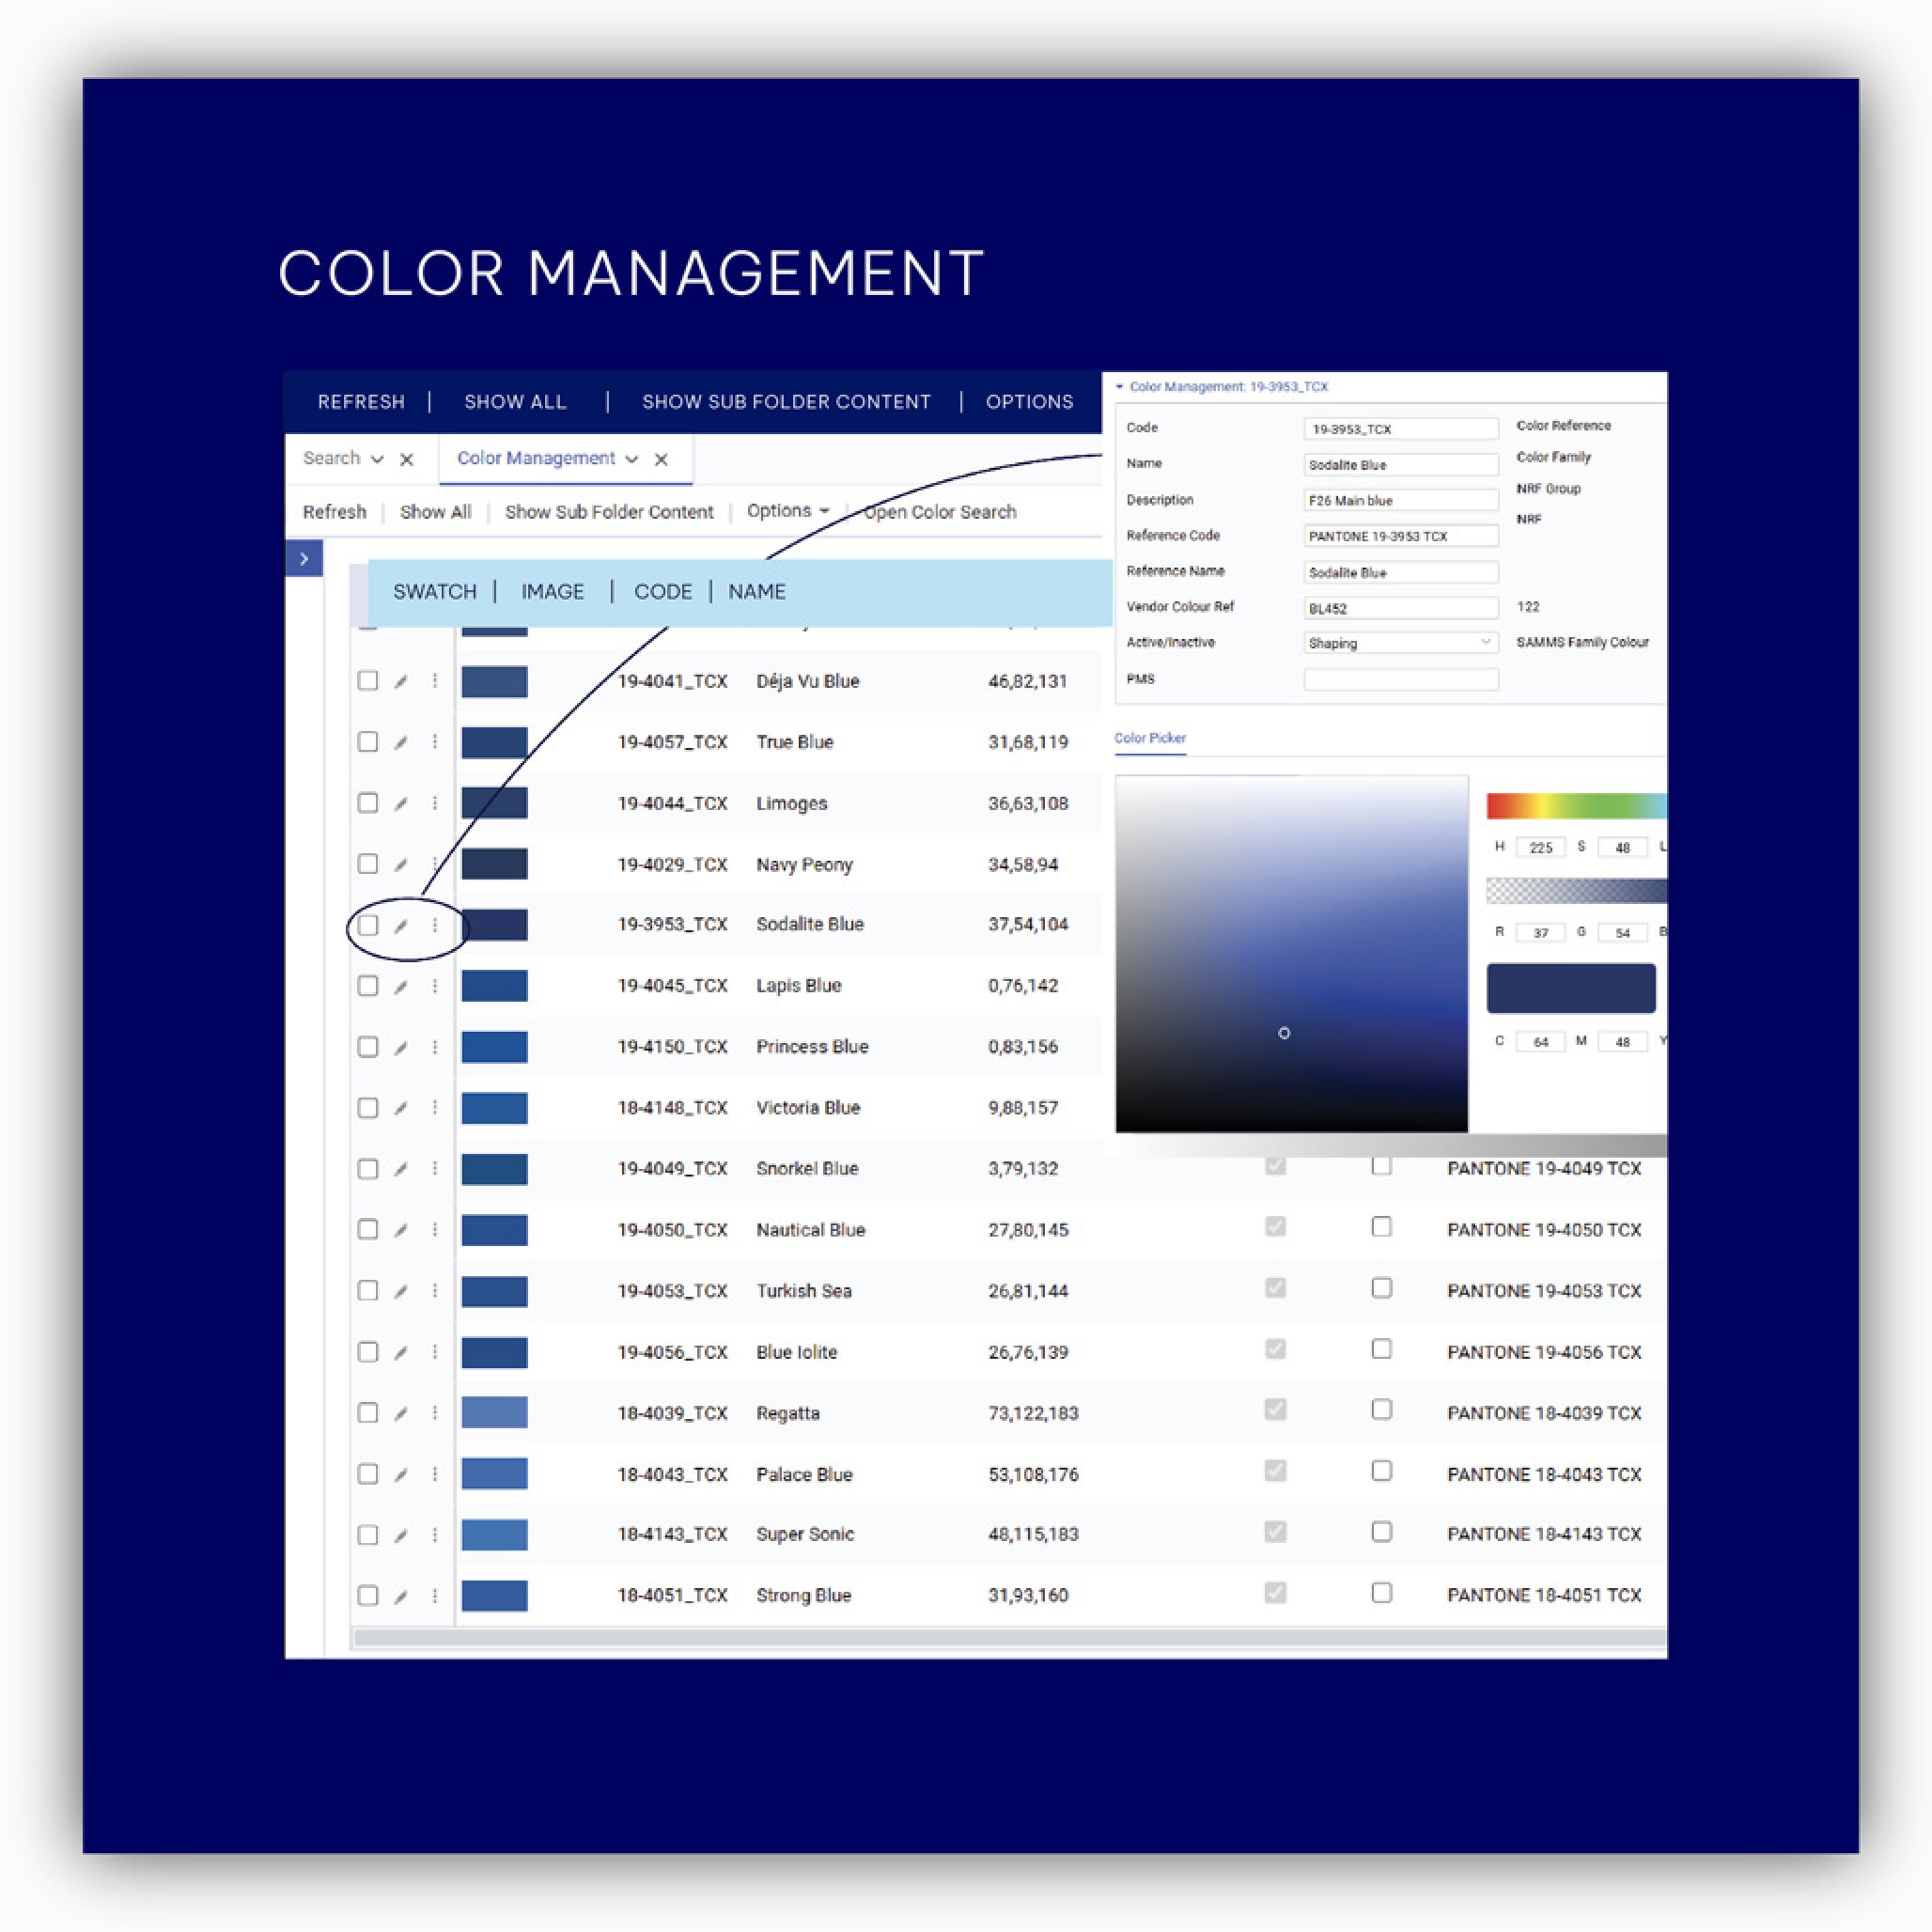This screenshot has width=1932, height=1932.
Task: Select SHOW ALL in the top menu
Action: pos(514,401)
